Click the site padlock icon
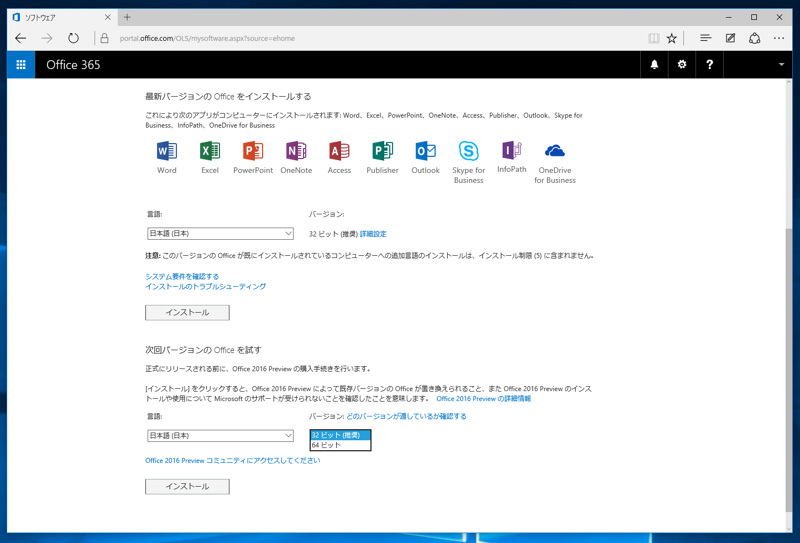This screenshot has width=800, height=543. click(x=104, y=38)
